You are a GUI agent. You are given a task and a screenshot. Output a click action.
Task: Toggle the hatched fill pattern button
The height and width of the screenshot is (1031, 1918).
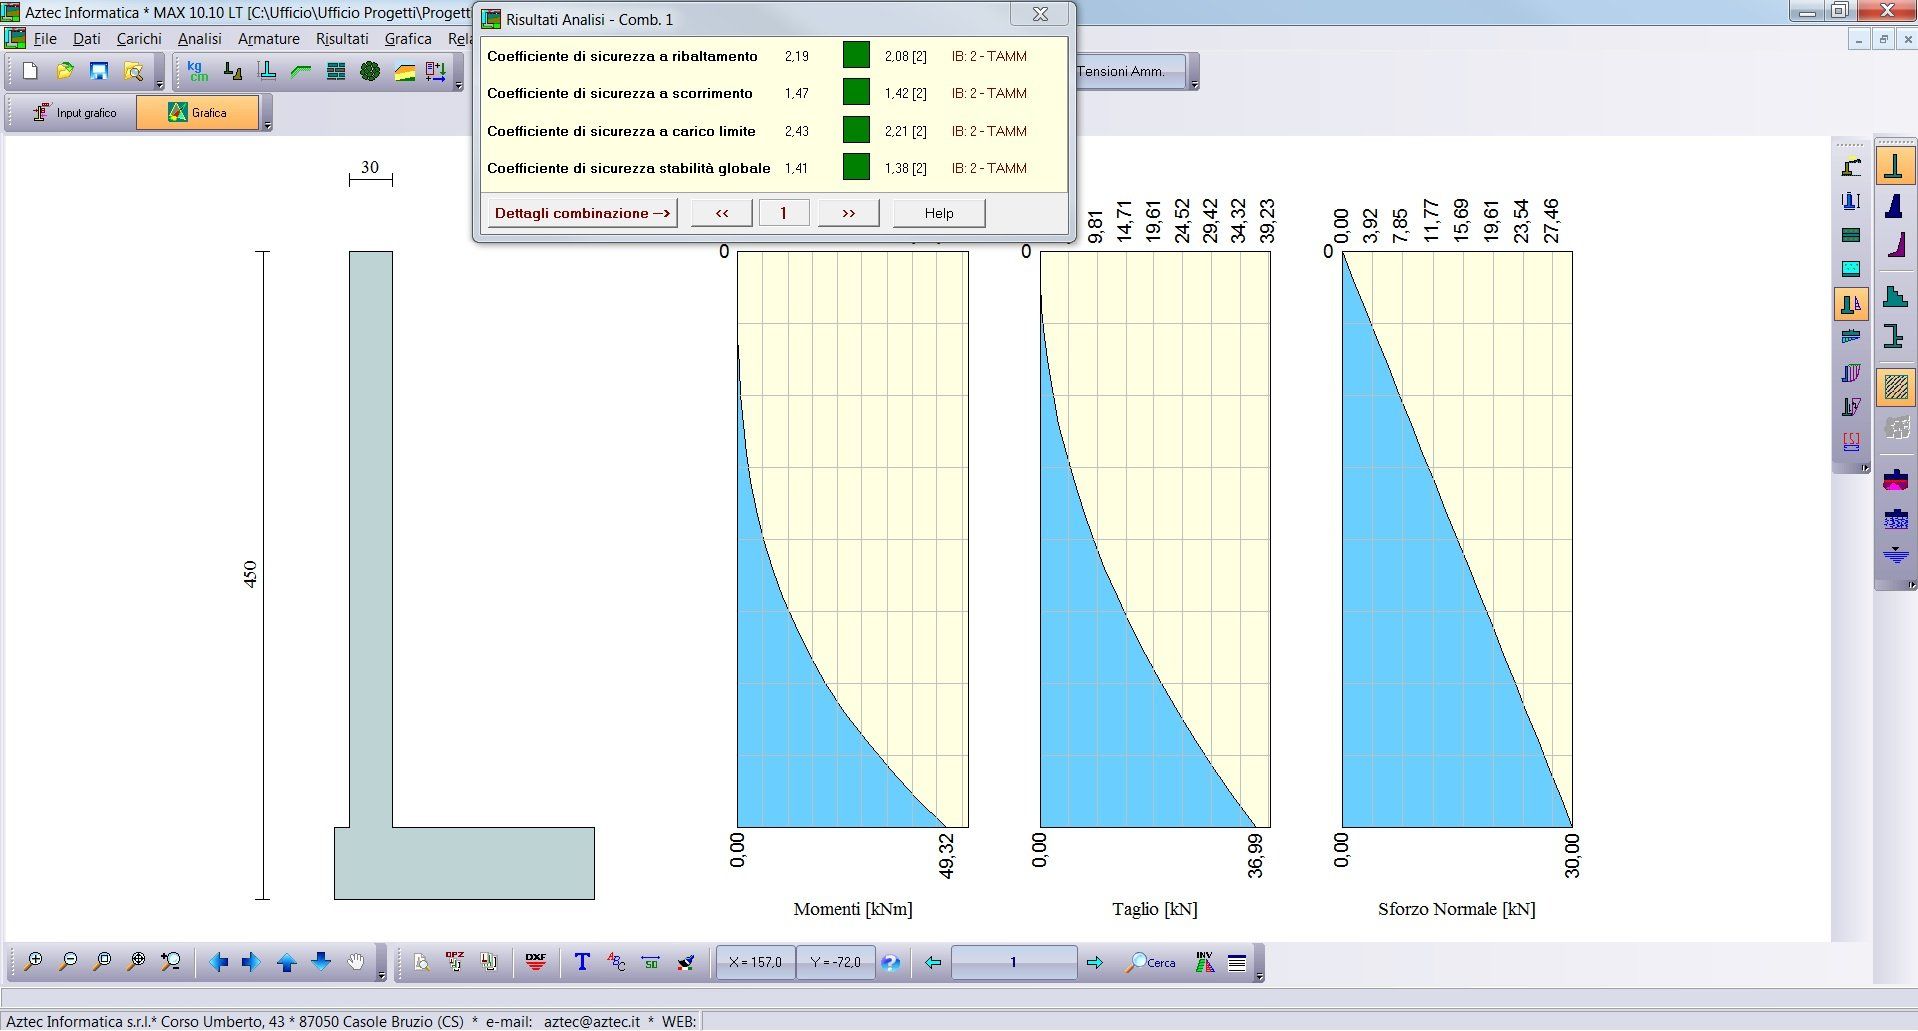pos(1895,387)
